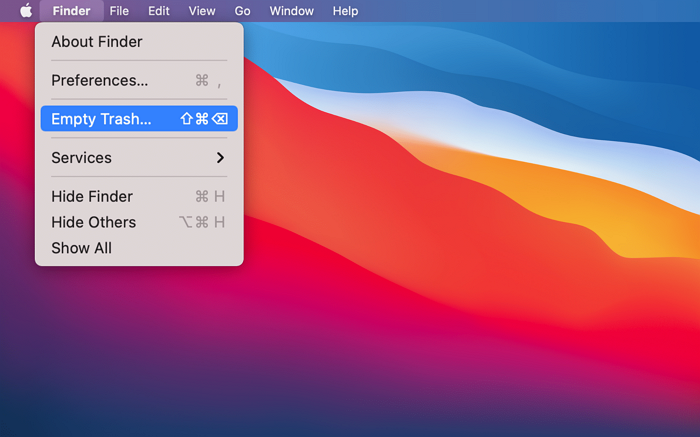Open the File menu
Image resolution: width=700 pixels, height=437 pixels.
click(119, 11)
